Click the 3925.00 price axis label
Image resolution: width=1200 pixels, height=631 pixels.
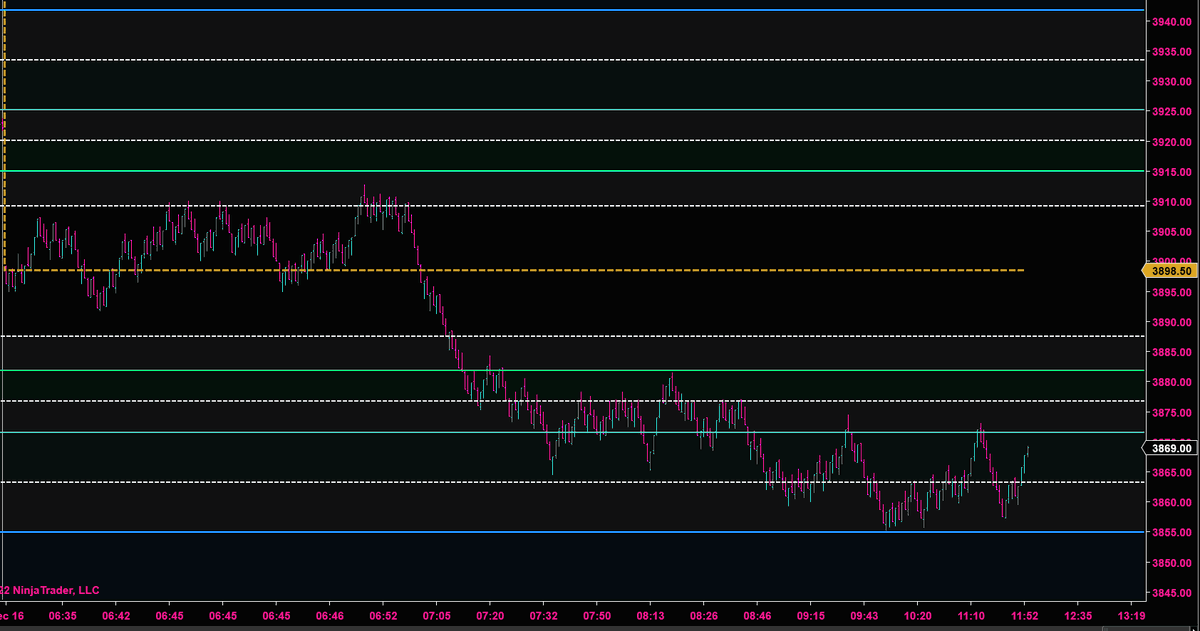pos(1172,112)
